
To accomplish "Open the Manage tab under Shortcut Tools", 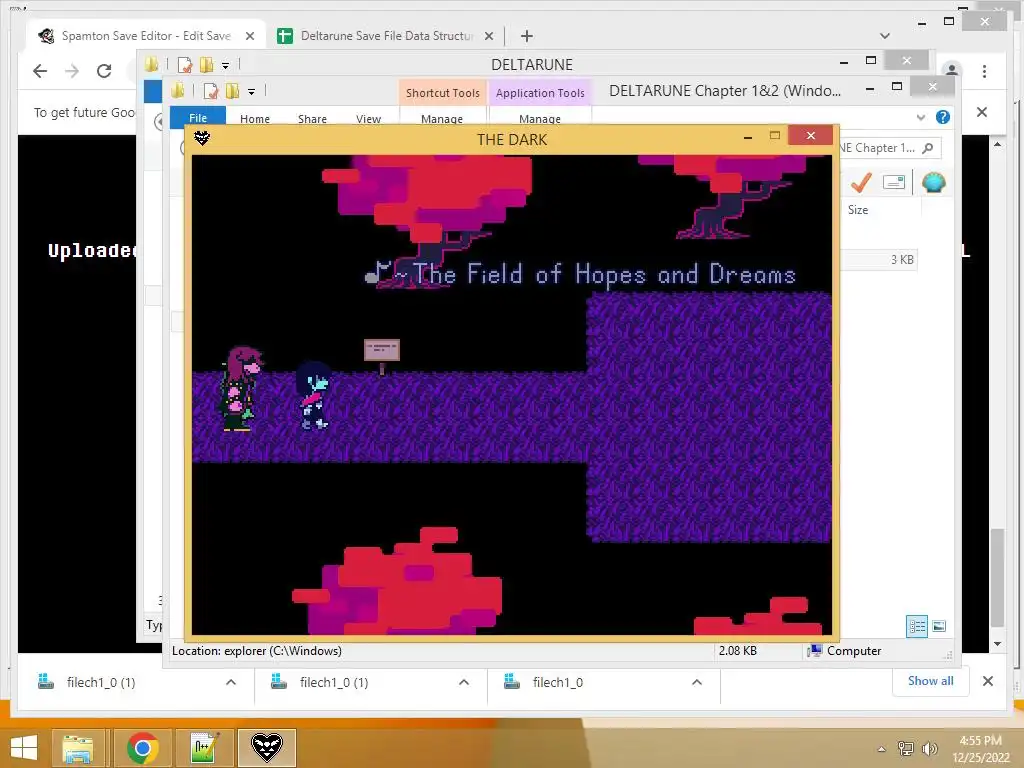I will (x=442, y=118).
